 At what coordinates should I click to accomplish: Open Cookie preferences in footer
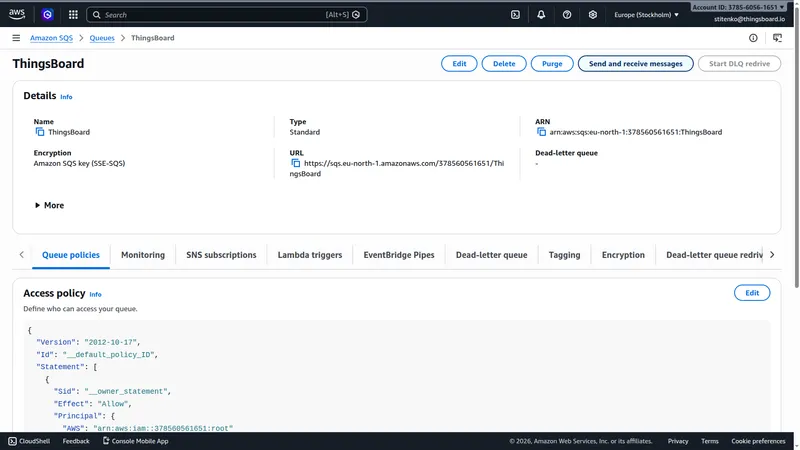pos(758,441)
